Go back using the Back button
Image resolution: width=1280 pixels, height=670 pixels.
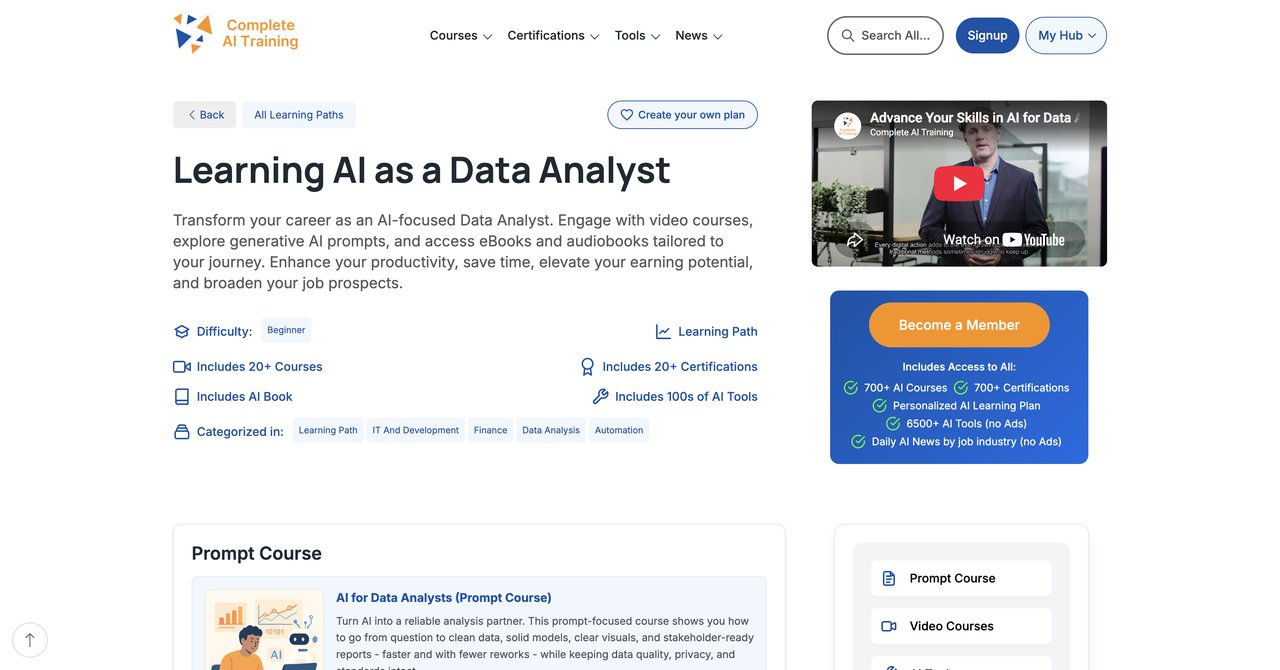click(205, 115)
